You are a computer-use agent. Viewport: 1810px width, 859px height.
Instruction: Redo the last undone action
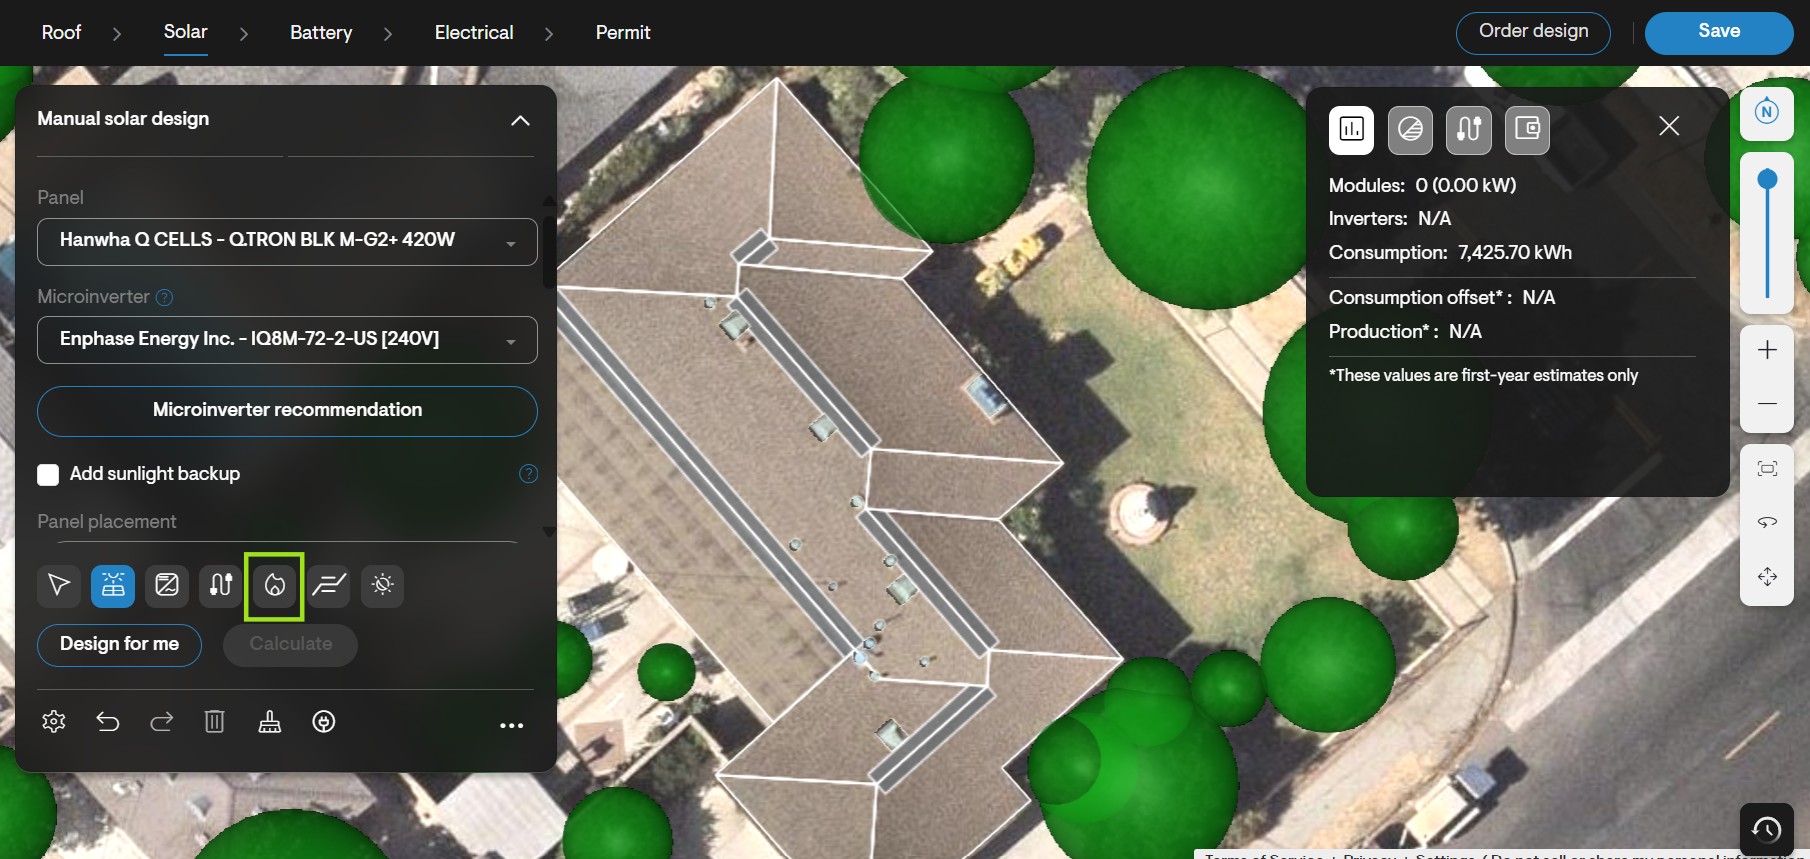pyautogui.click(x=162, y=722)
